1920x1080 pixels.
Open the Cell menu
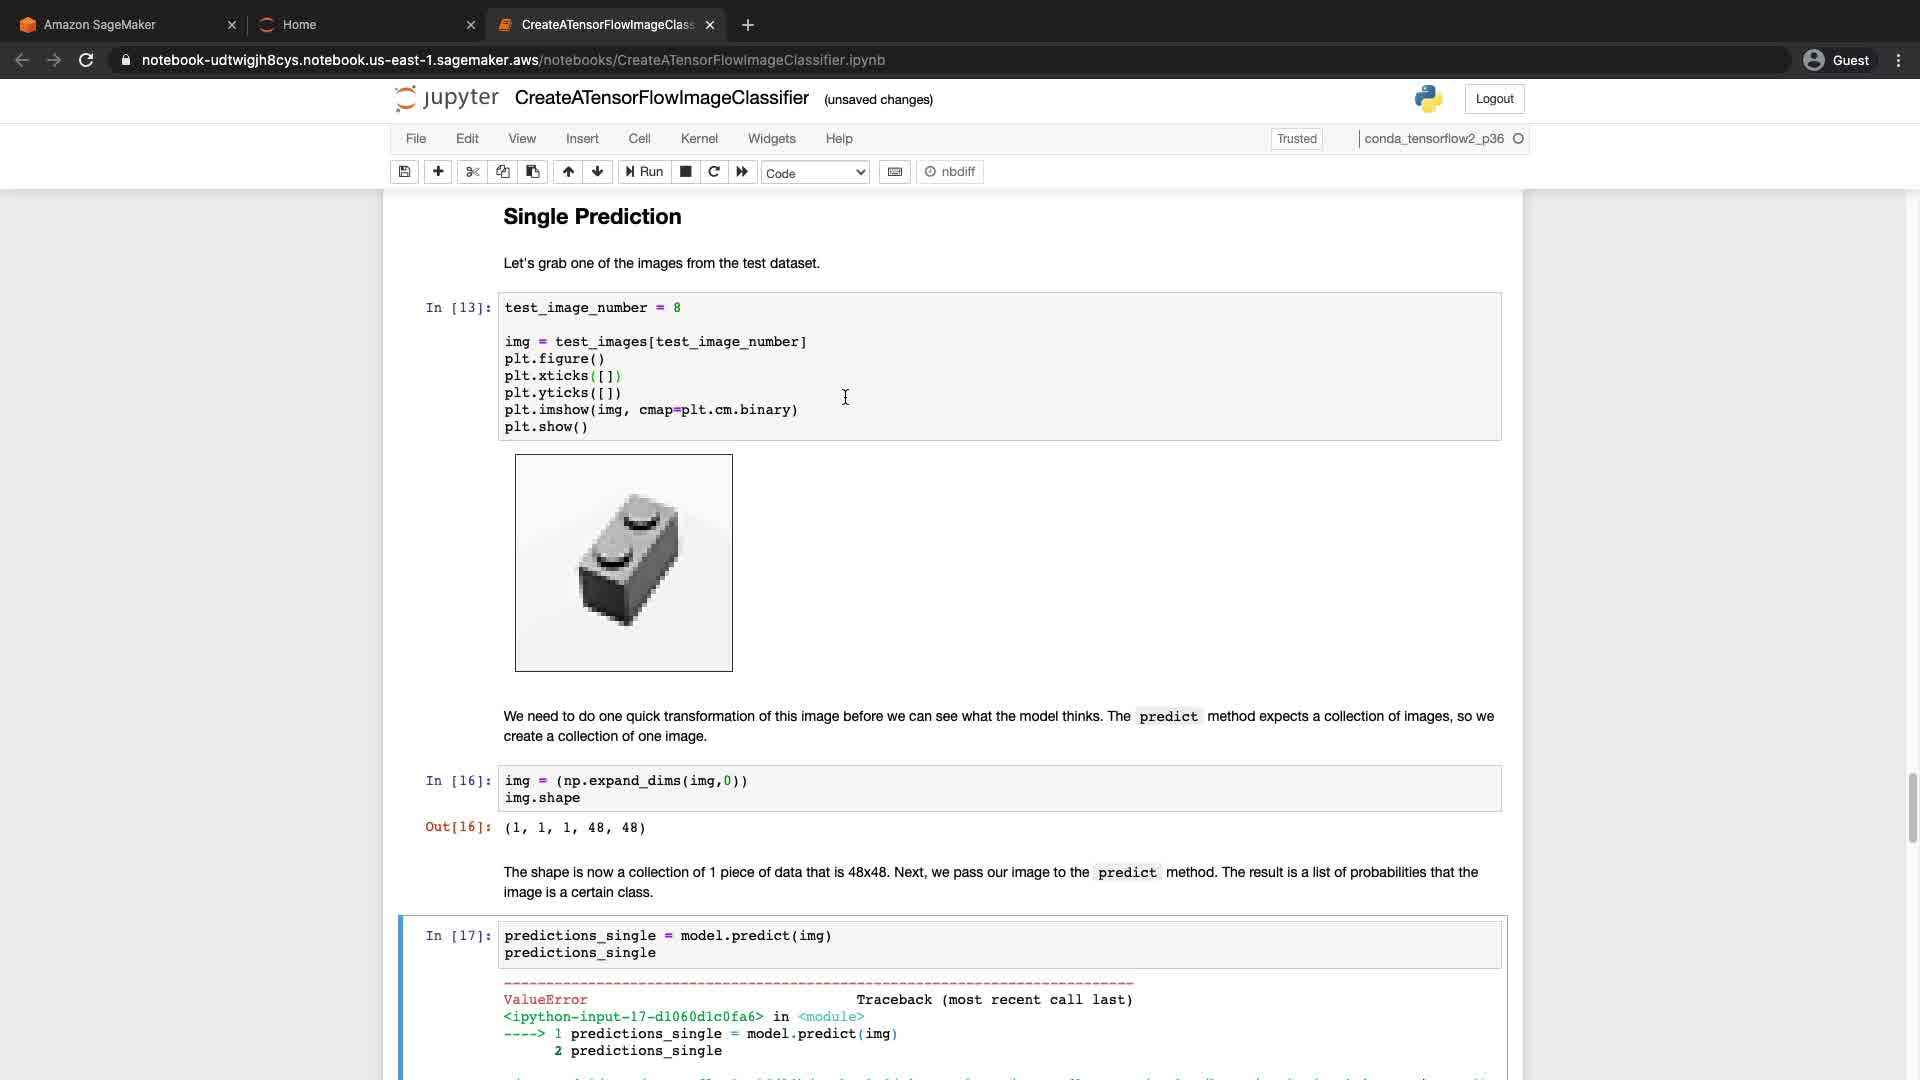(x=639, y=139)
